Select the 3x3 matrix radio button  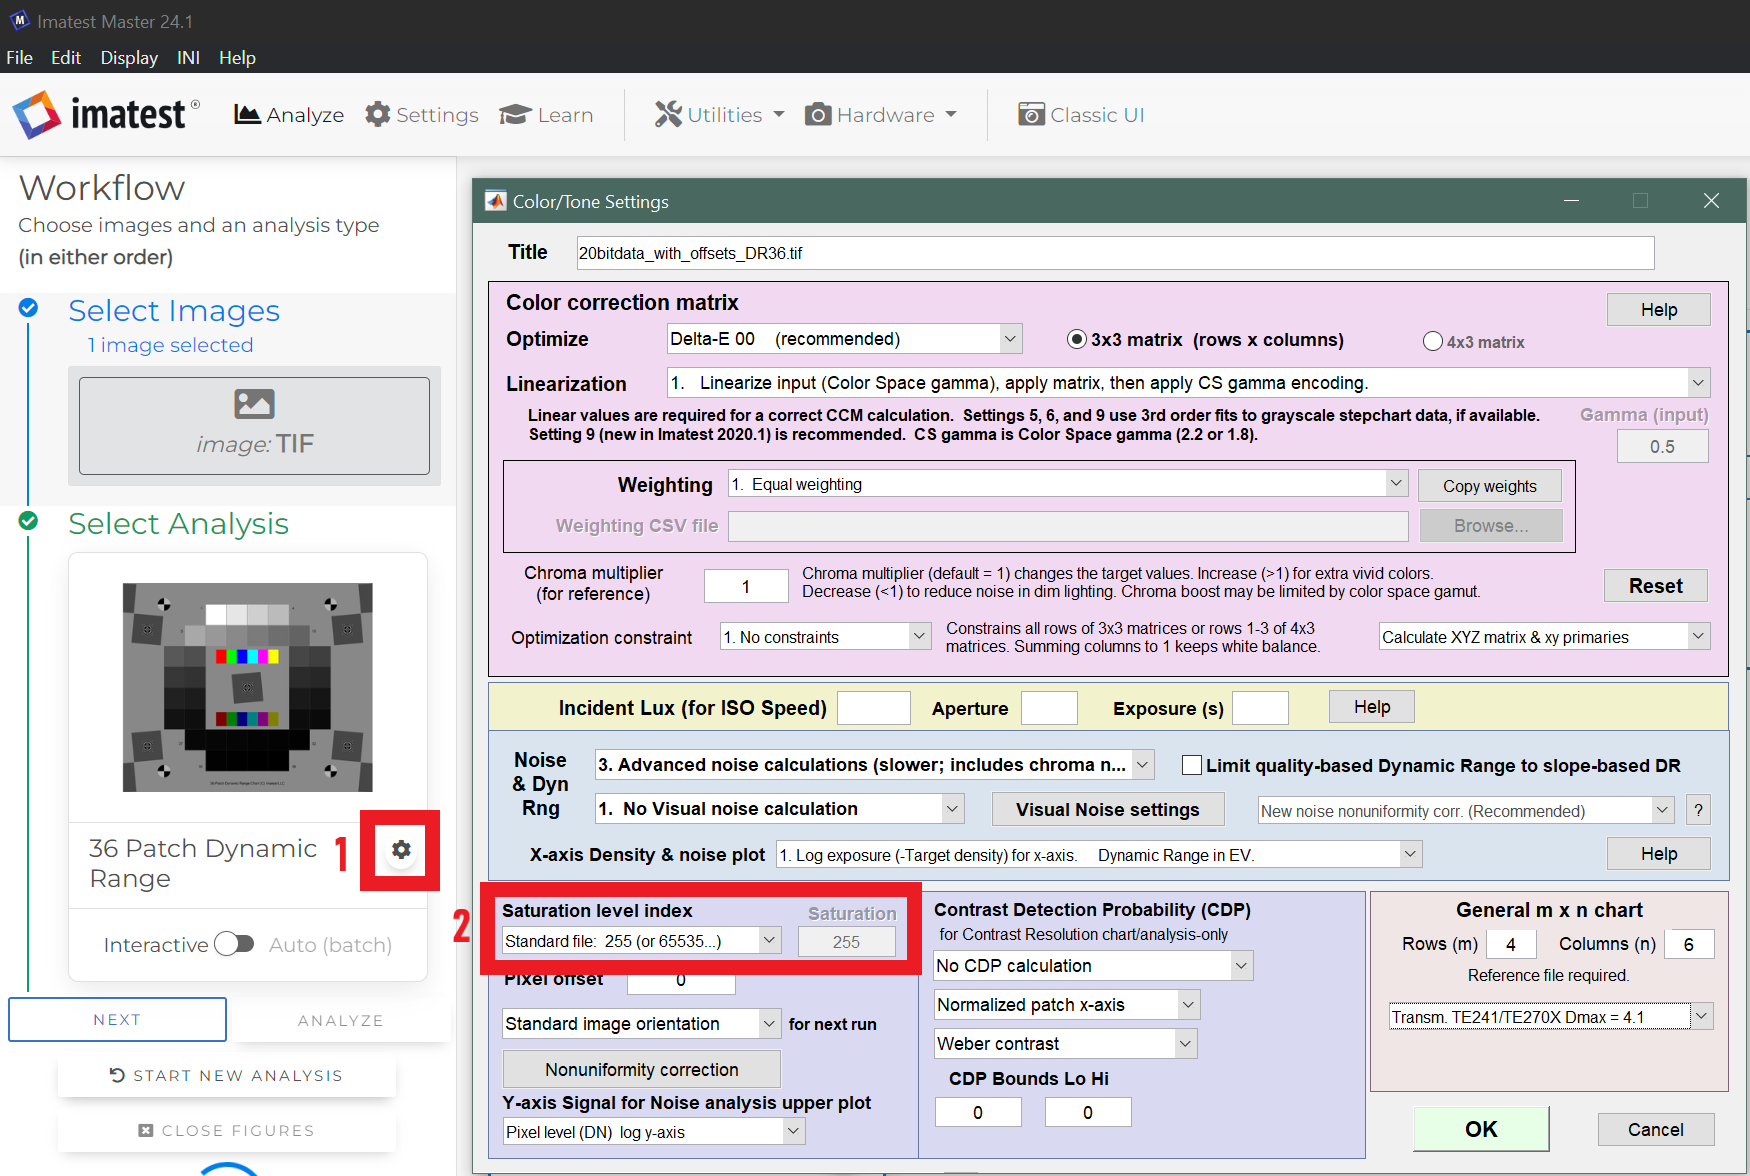[x=1077, y=340]
